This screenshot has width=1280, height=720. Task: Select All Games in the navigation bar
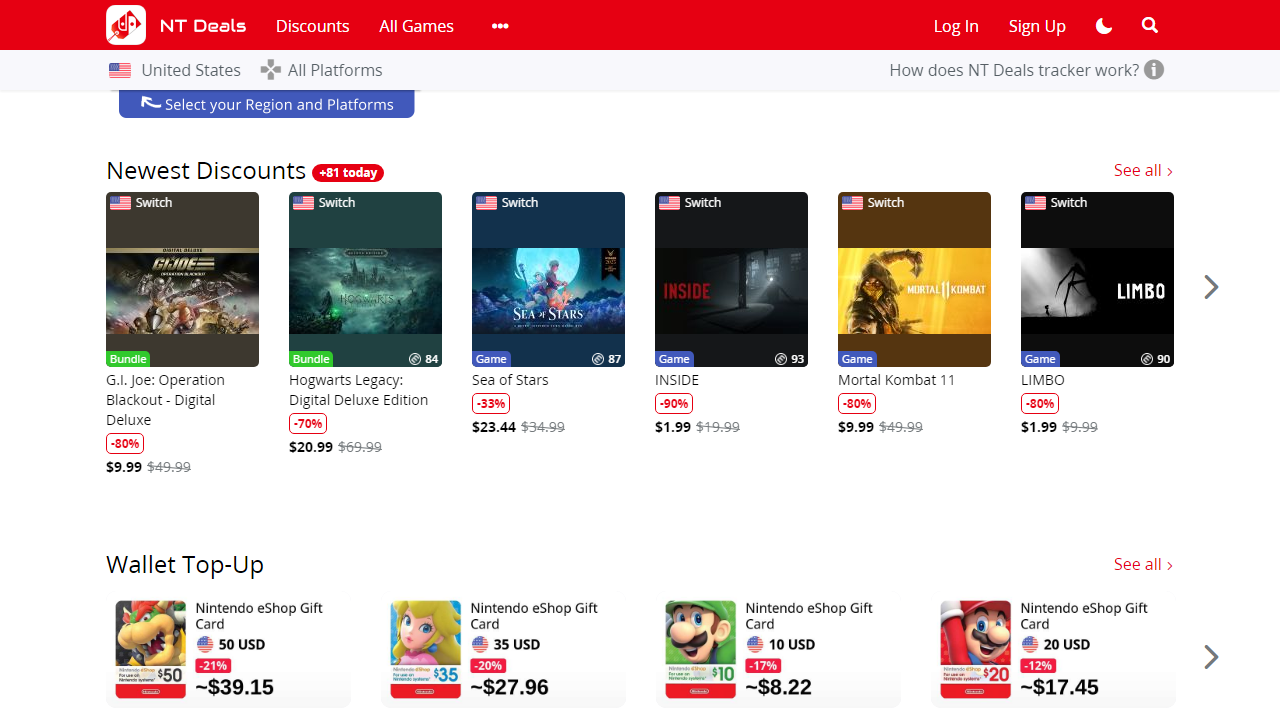416,26
